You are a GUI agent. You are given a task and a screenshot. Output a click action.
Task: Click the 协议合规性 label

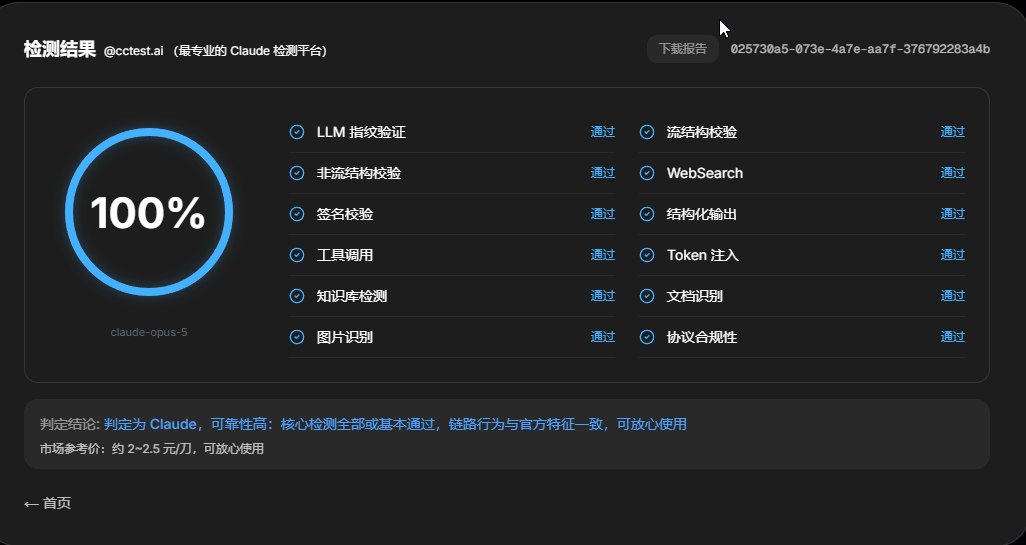pos(702,338)
